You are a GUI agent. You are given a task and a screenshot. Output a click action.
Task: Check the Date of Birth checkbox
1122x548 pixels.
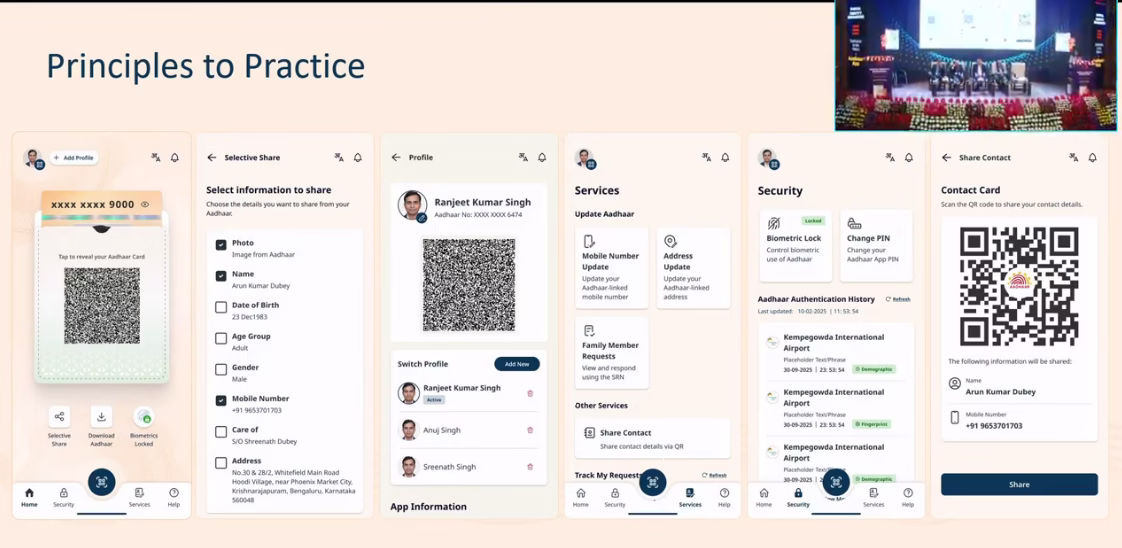pos(221,307)
